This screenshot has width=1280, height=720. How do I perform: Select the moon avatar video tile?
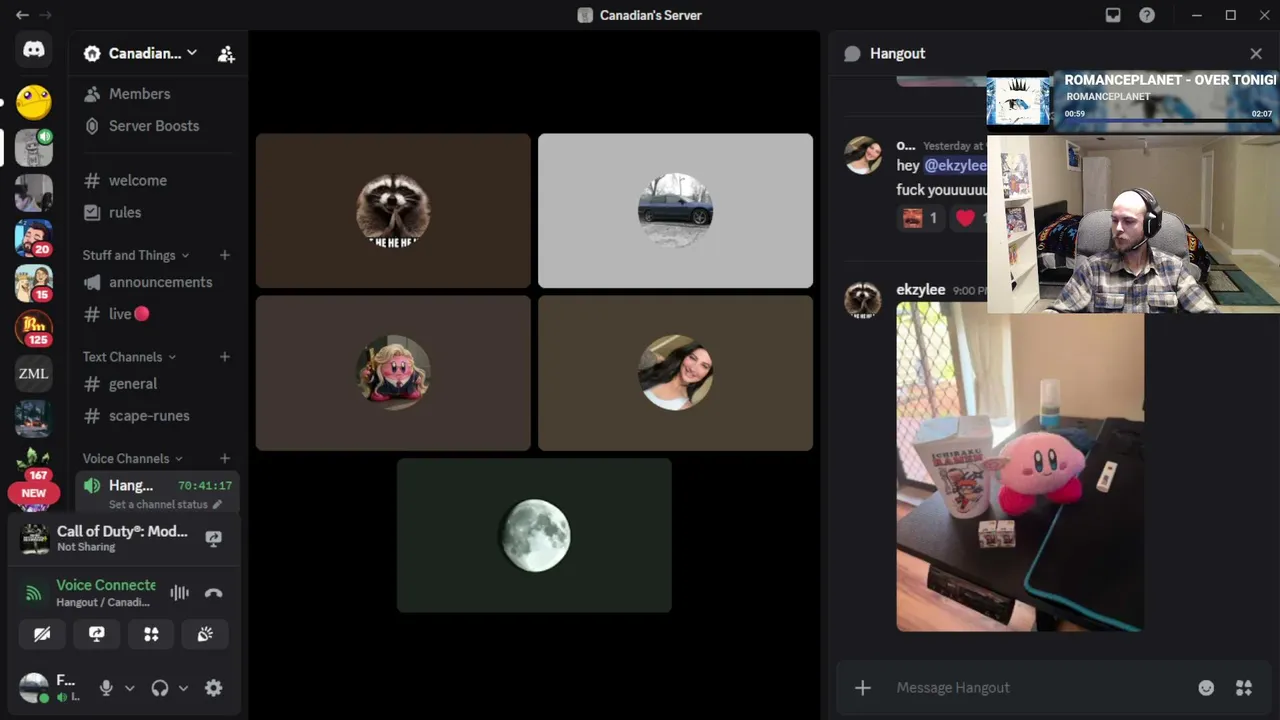point(534,535)
